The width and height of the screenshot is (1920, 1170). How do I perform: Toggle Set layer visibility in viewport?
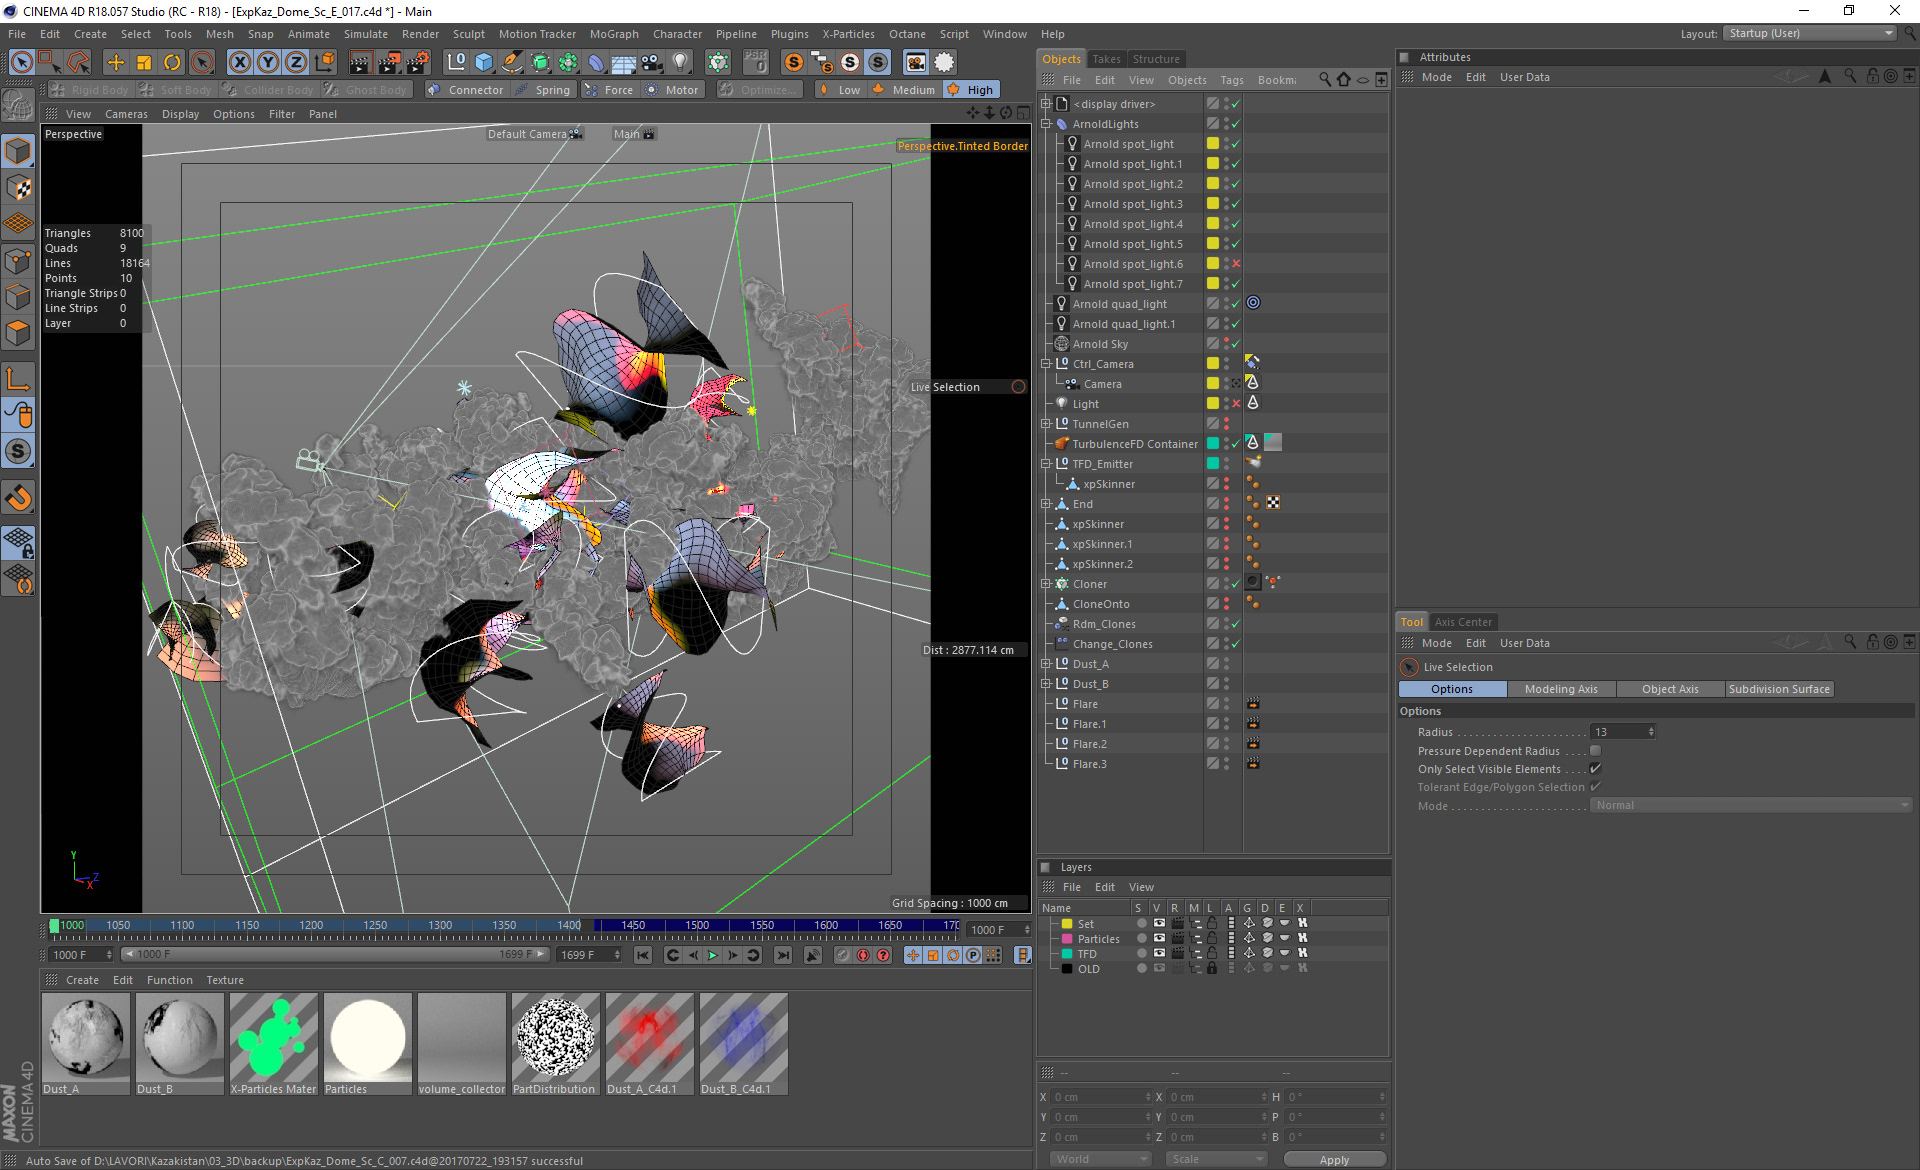tap(1159, 924)
